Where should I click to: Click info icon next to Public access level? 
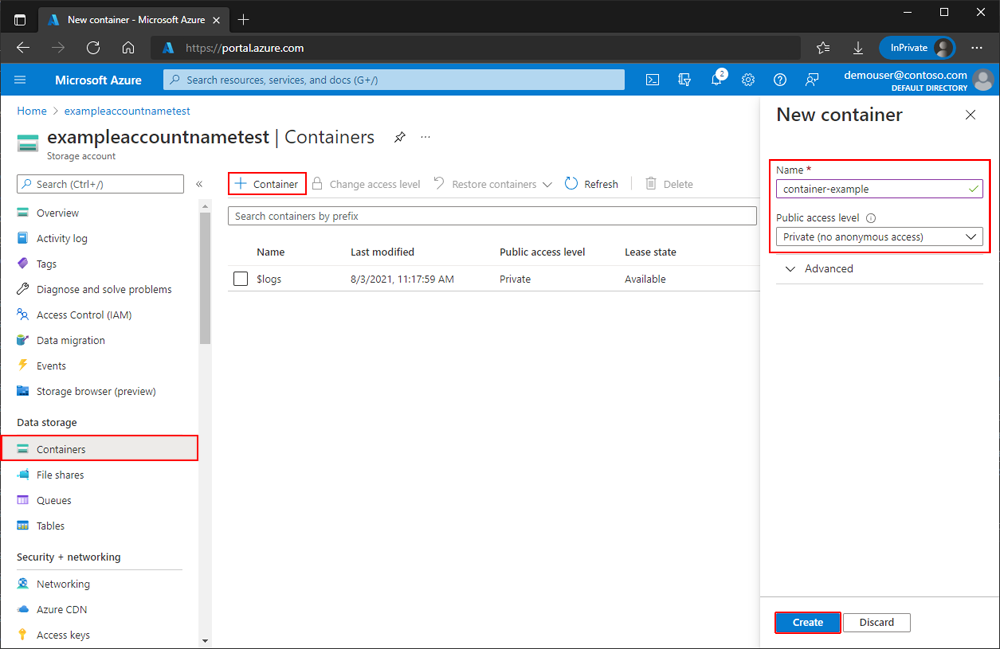(871, 218)
